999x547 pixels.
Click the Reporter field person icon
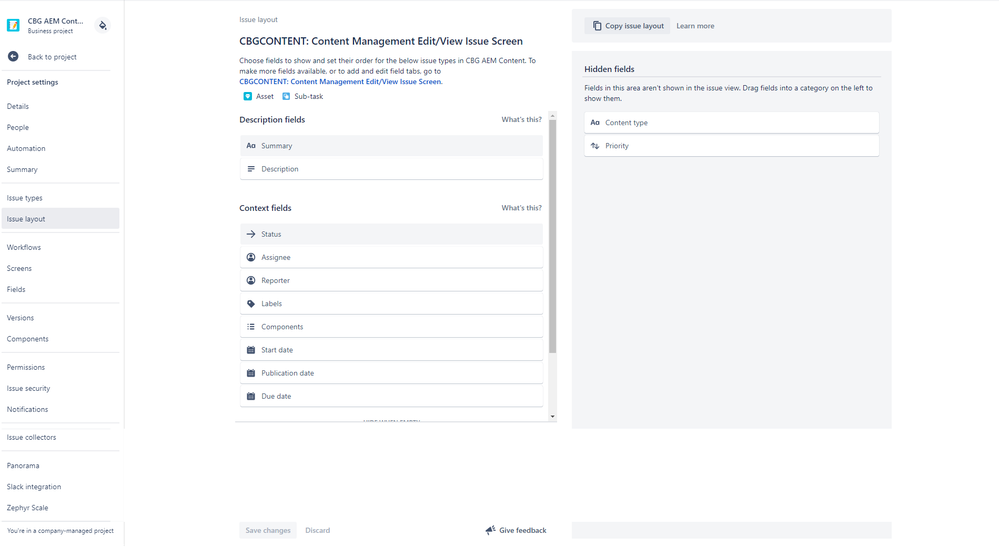[251, 280]
